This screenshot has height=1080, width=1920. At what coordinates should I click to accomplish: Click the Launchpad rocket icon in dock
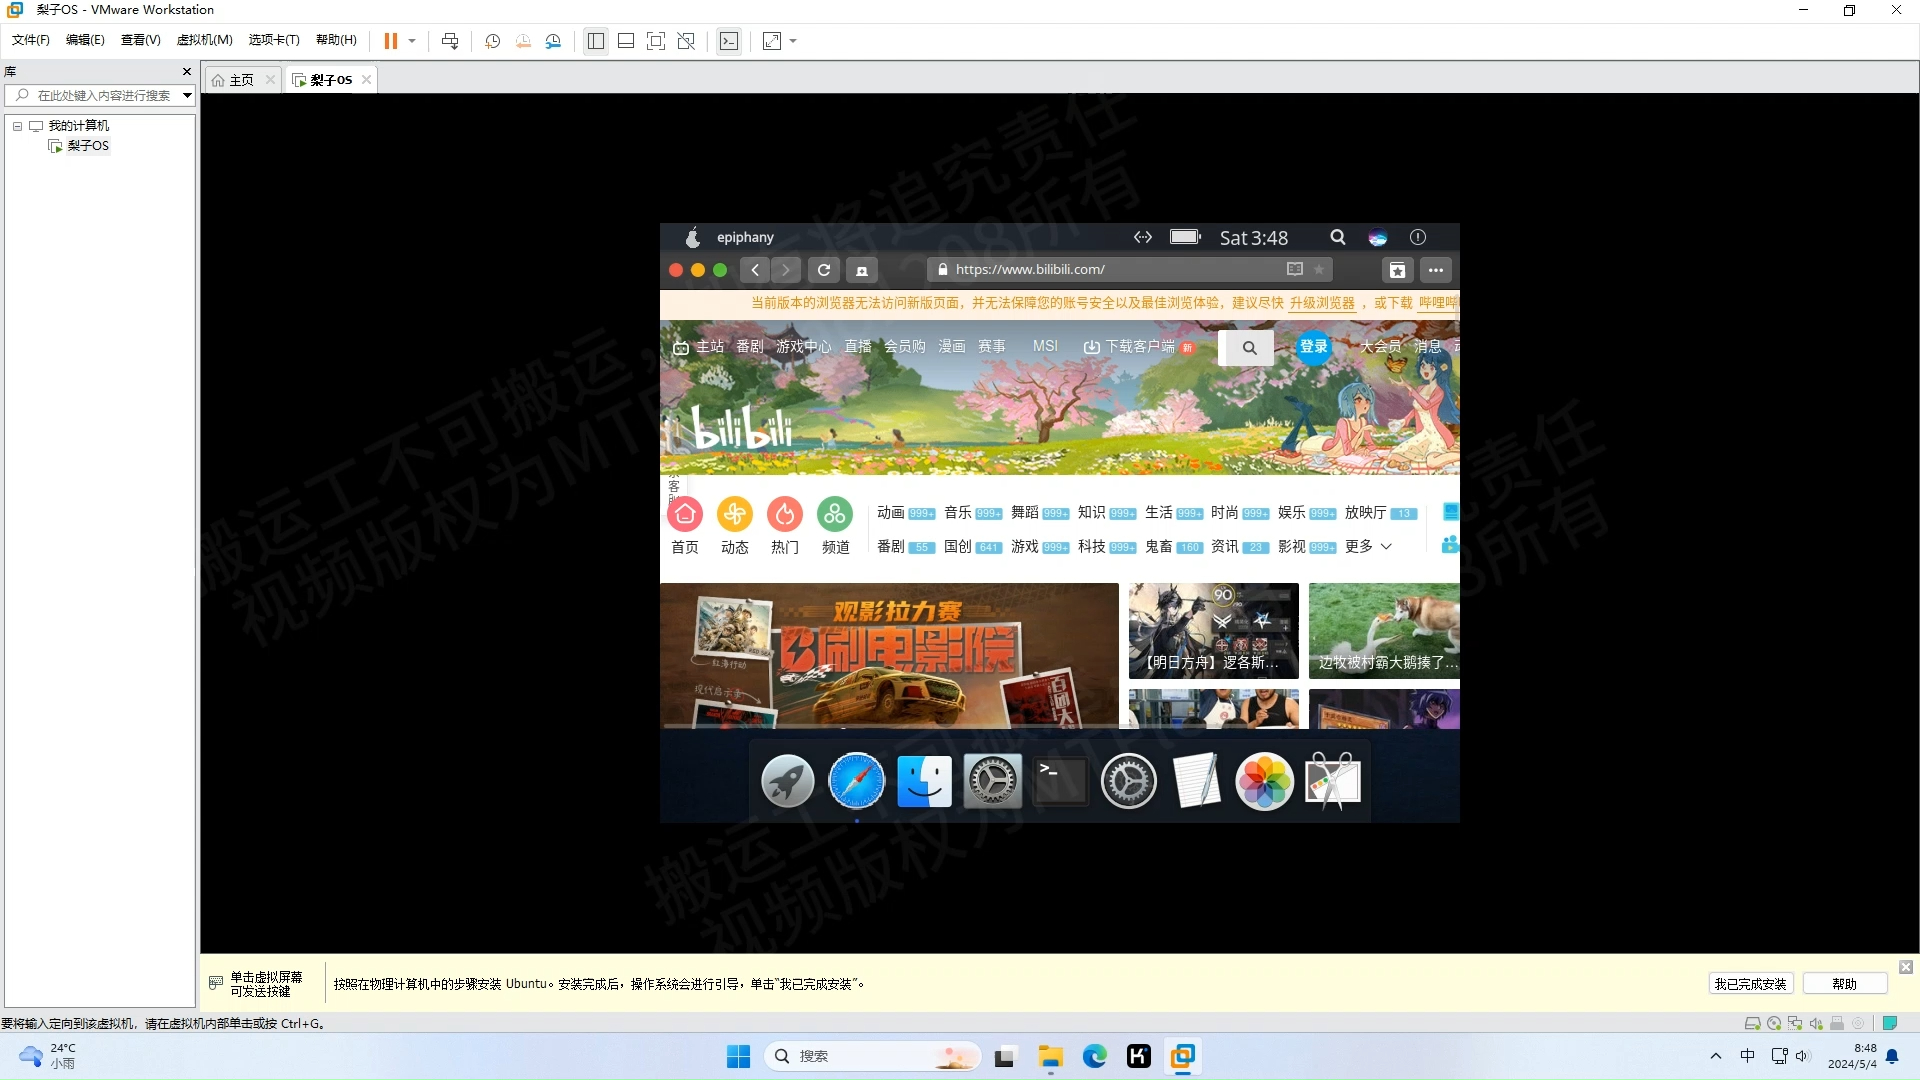coord(787,779)
